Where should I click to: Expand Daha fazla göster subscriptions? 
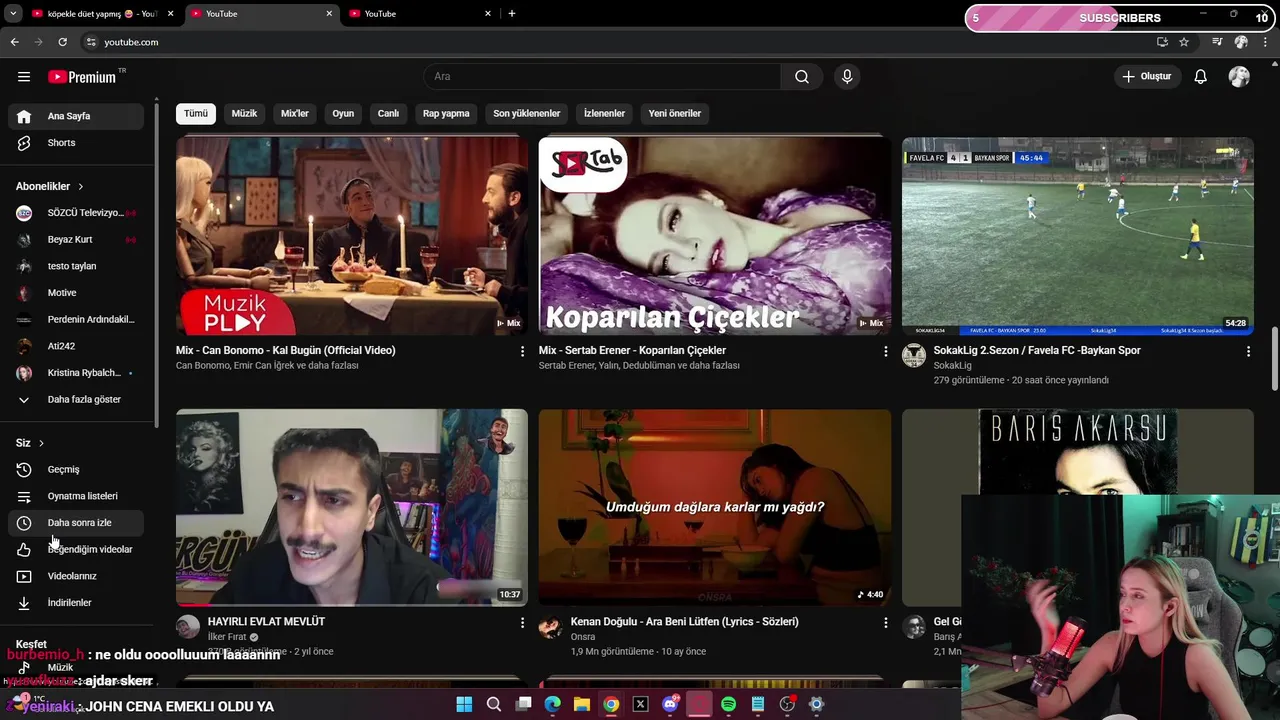pos(76,400)
